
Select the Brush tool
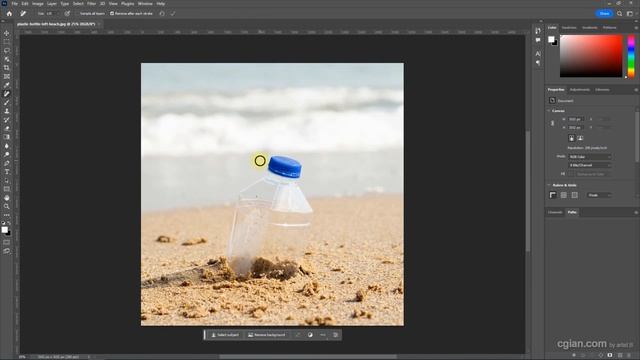pos(7,102)
